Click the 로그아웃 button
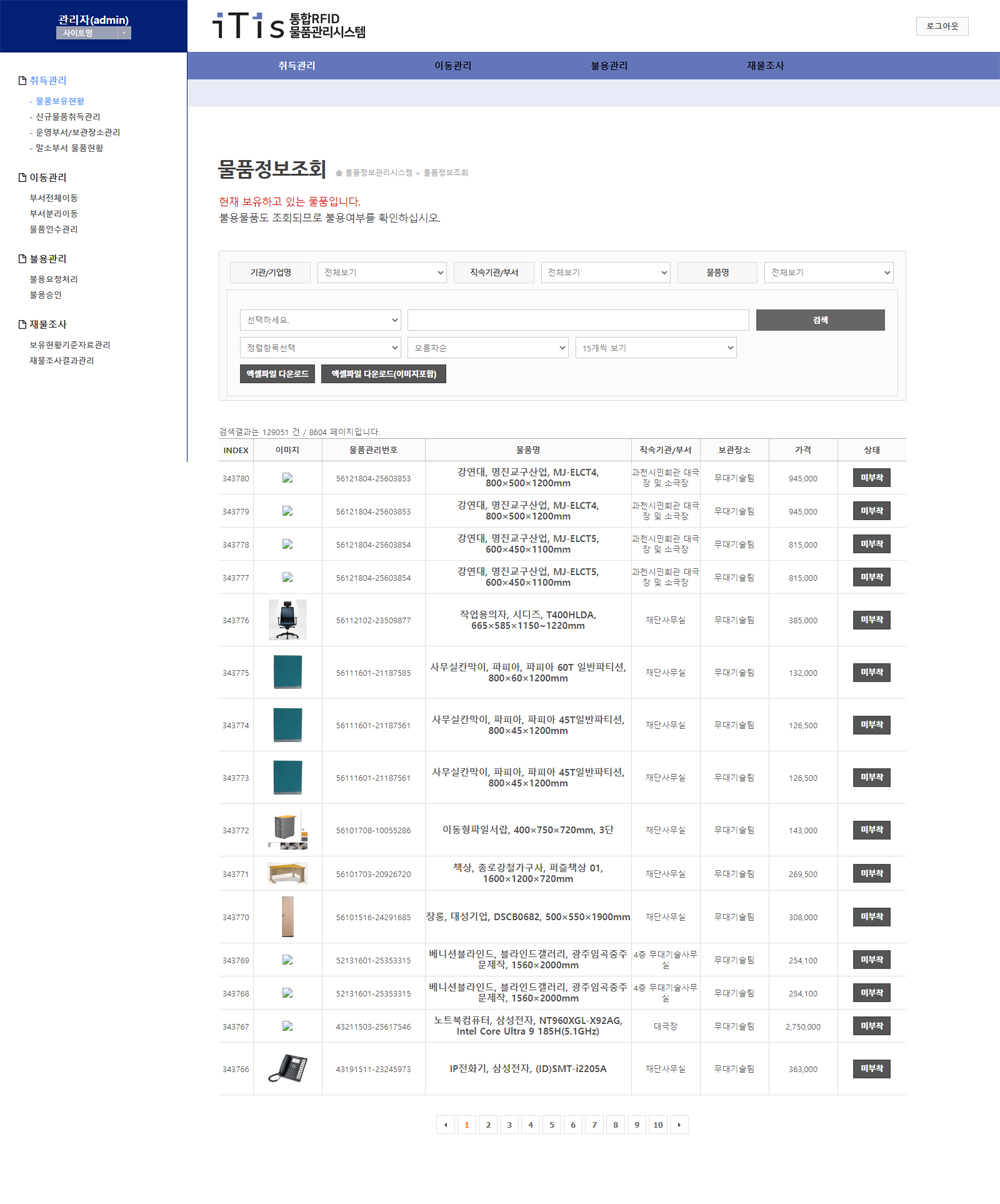Screen dimensions: 1000x1204 (942, 26)
